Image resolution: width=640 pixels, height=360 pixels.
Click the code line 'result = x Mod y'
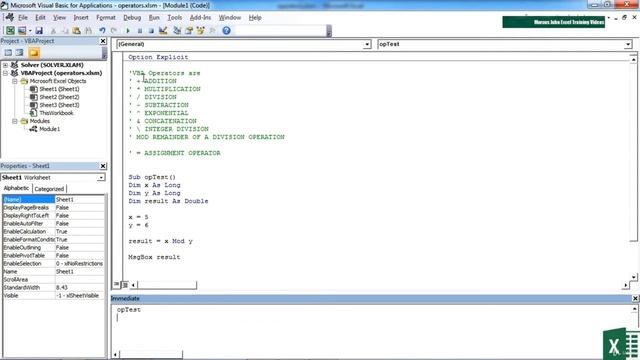(160, 241)
